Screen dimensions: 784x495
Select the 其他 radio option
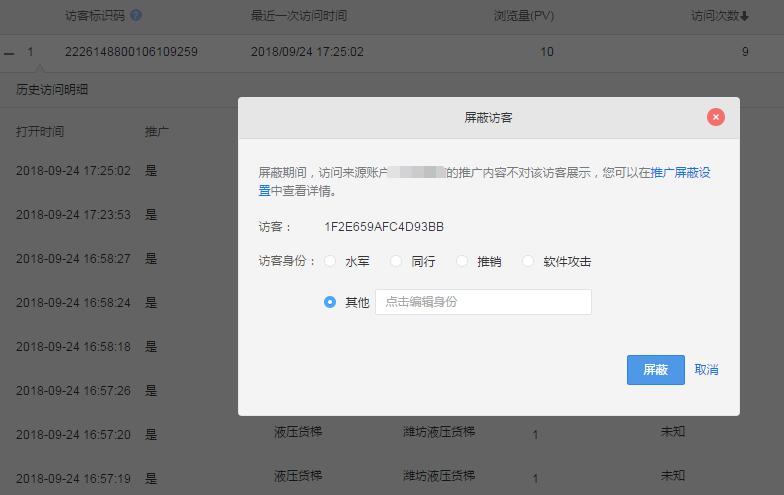[x=330, y=302]
